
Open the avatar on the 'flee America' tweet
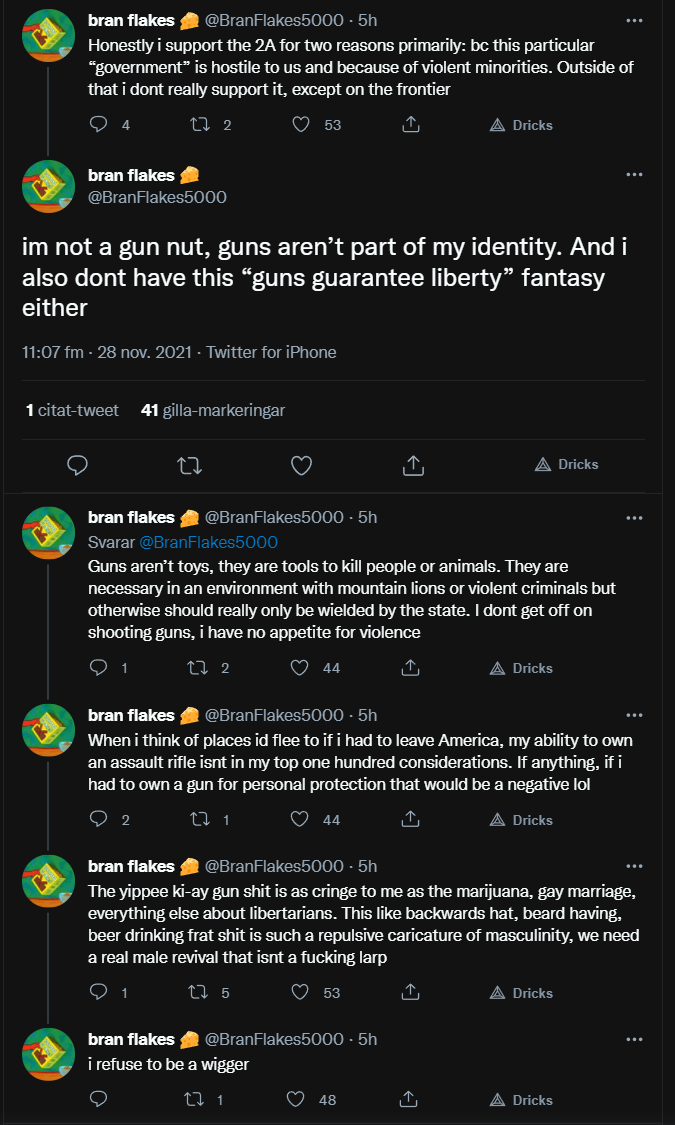point(49,730)
